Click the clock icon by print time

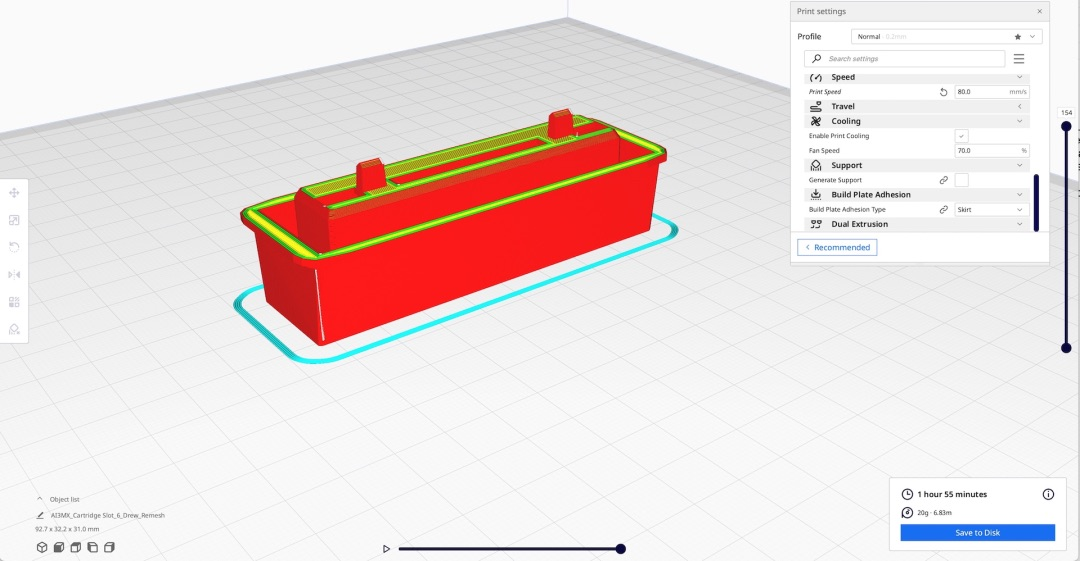907,494
